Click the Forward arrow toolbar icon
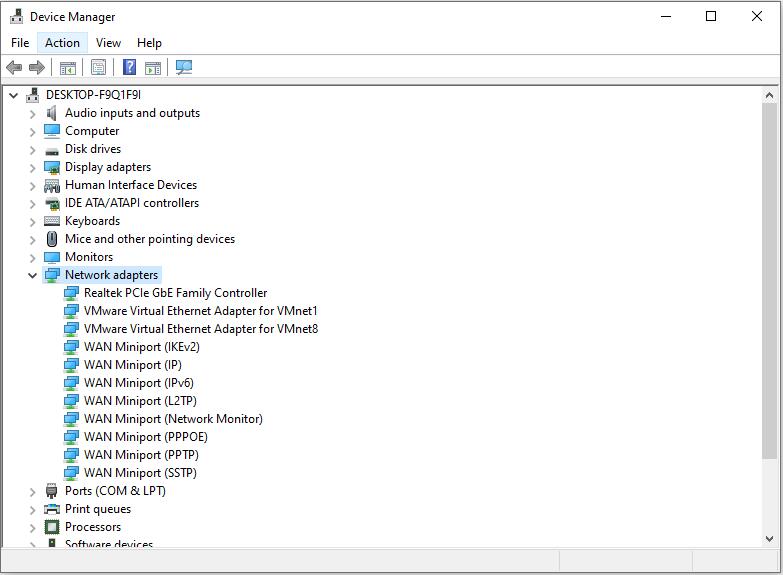This screenshot has width=783, height=575. pyautogui.click(x=37, y=67)
